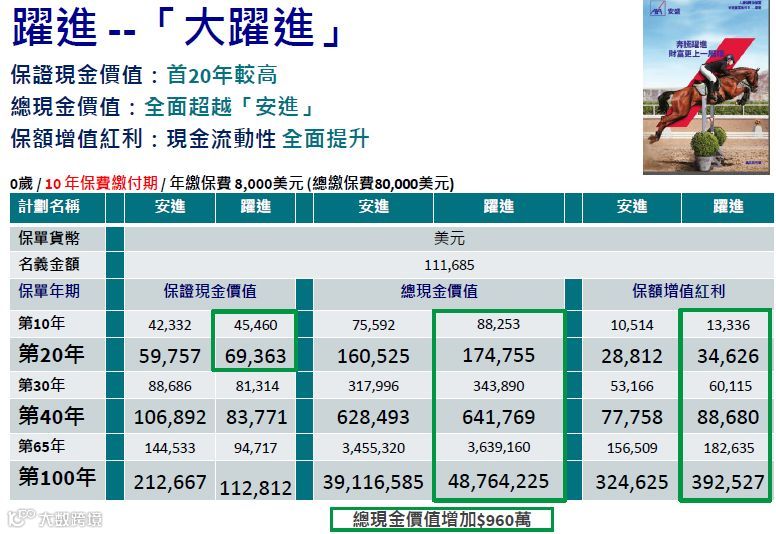Click the cell value 88,680
The image size is (776, 534).
coord(728,417)
